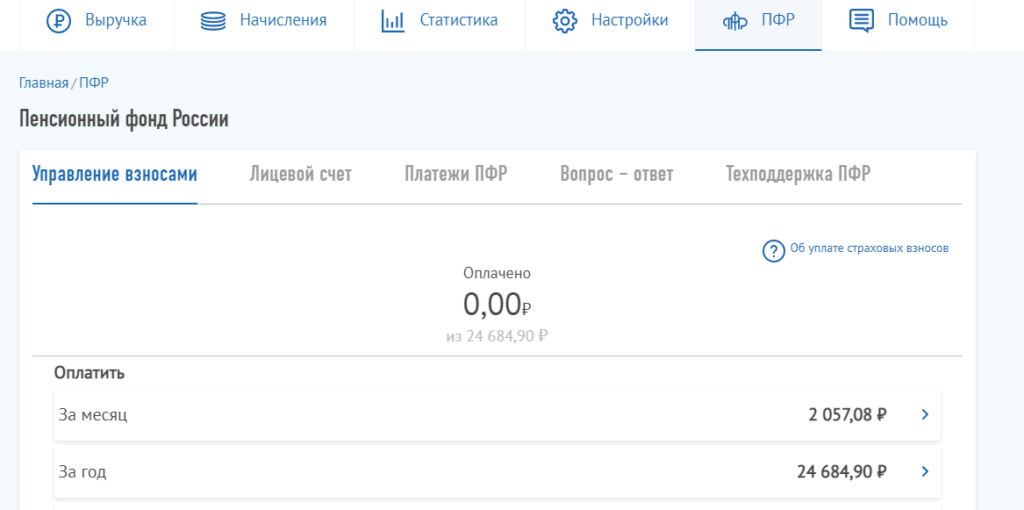Click the ruble icon next to Выручка
This screenshot has height=510, width=1024.
(60, 21)
